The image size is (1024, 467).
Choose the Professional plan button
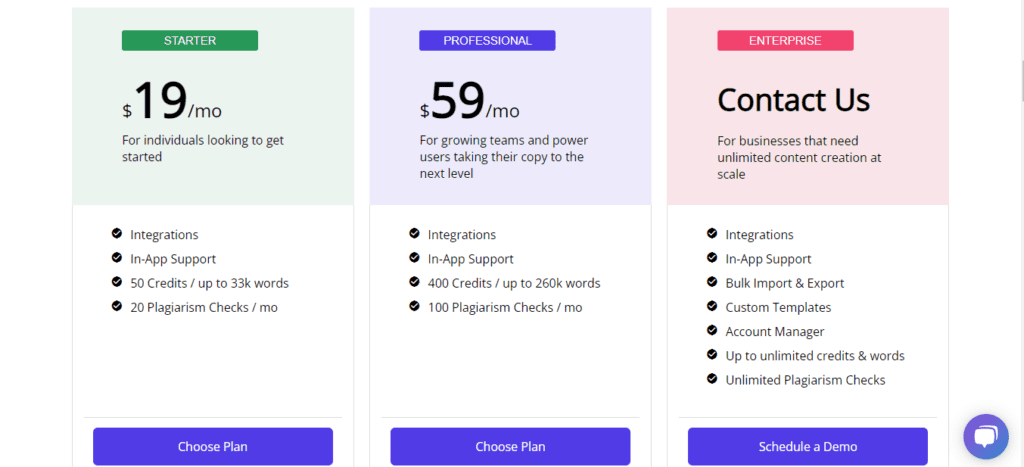pyautogui.click(x=510, y=447)
